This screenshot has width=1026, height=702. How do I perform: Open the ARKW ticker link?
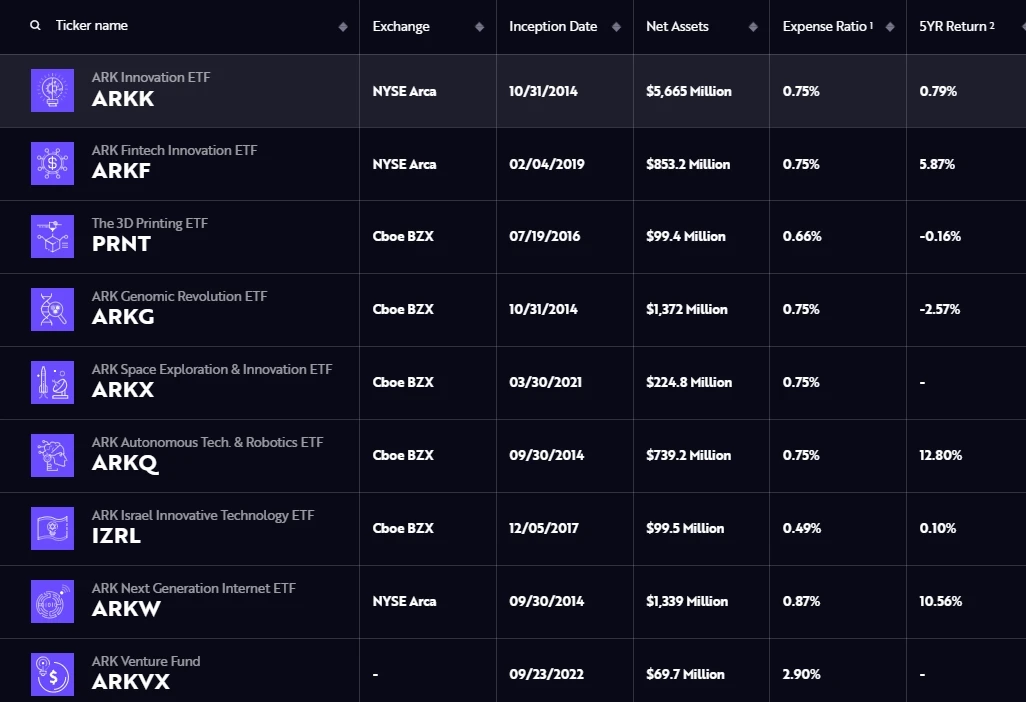(x=126, y=609)
